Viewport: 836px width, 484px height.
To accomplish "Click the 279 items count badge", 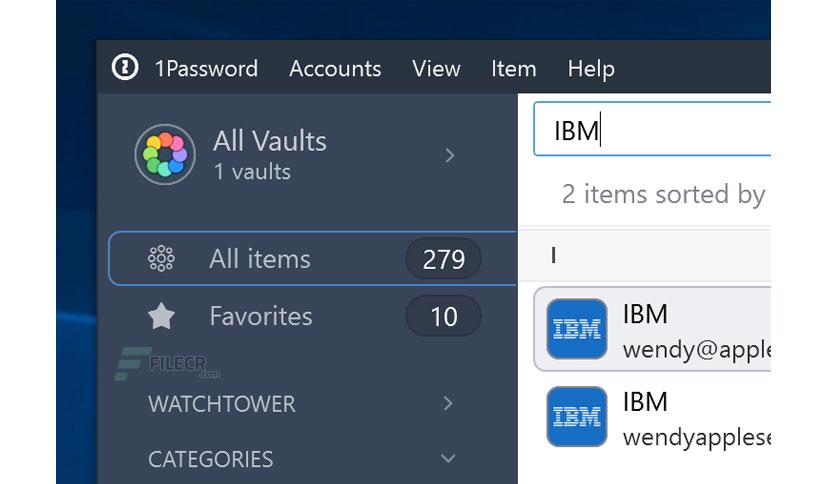I will point(444,259).
